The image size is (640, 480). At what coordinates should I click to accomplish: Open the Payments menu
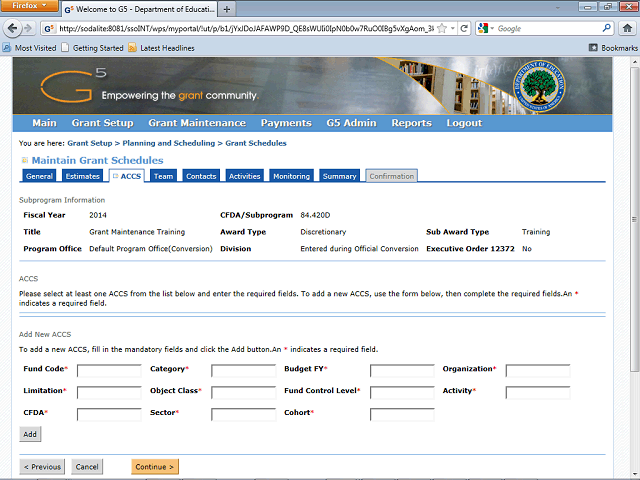pos(286,123)
